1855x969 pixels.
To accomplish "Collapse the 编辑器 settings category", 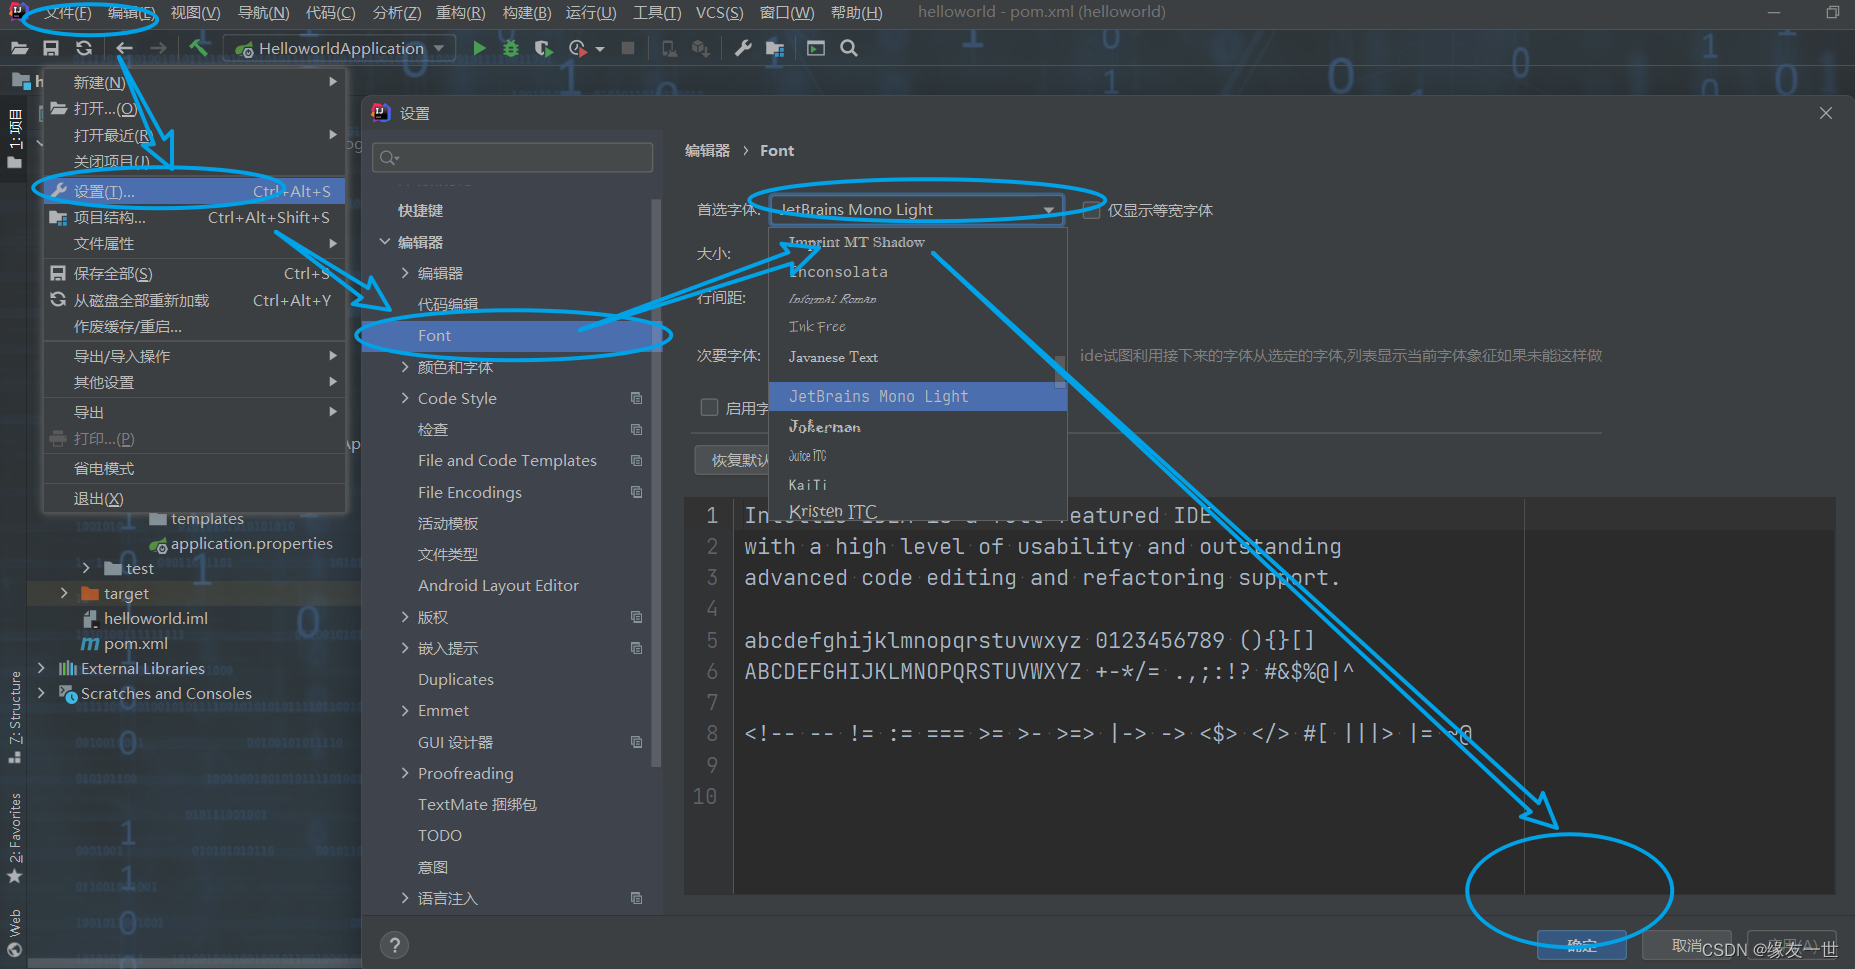I will point(385,242).
